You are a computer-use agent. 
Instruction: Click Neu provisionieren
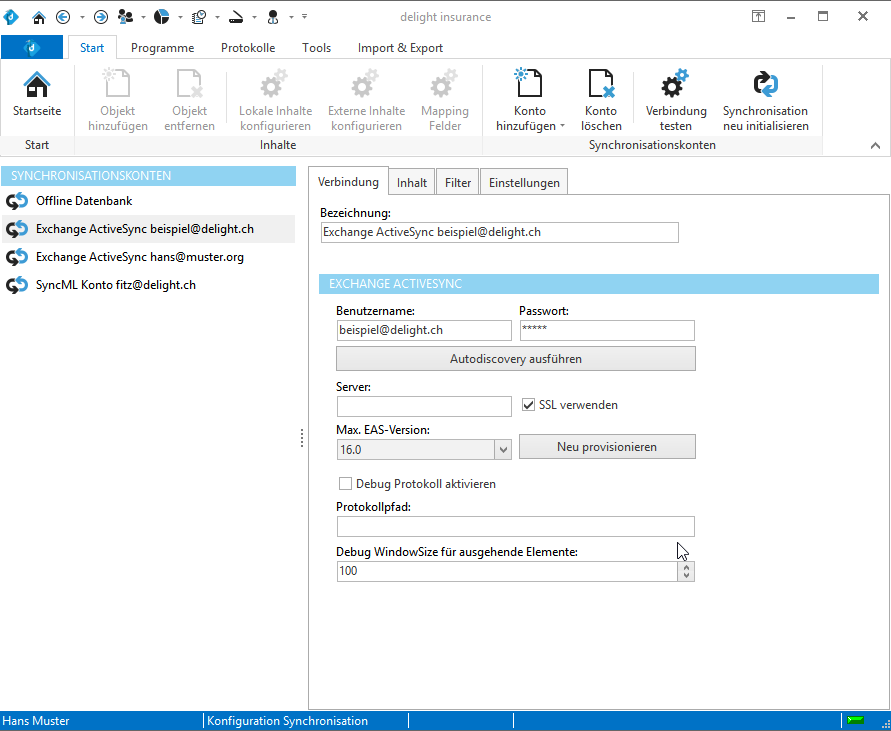click(x=607, y=446)
